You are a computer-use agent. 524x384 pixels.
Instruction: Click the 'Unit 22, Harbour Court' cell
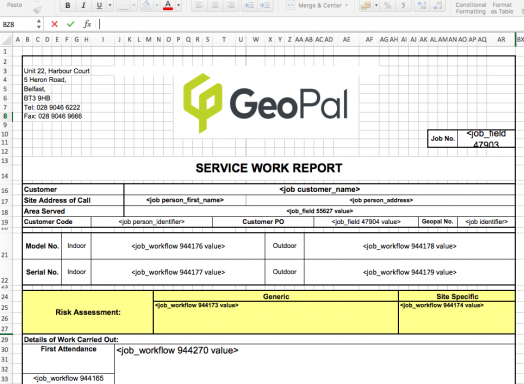56,71
